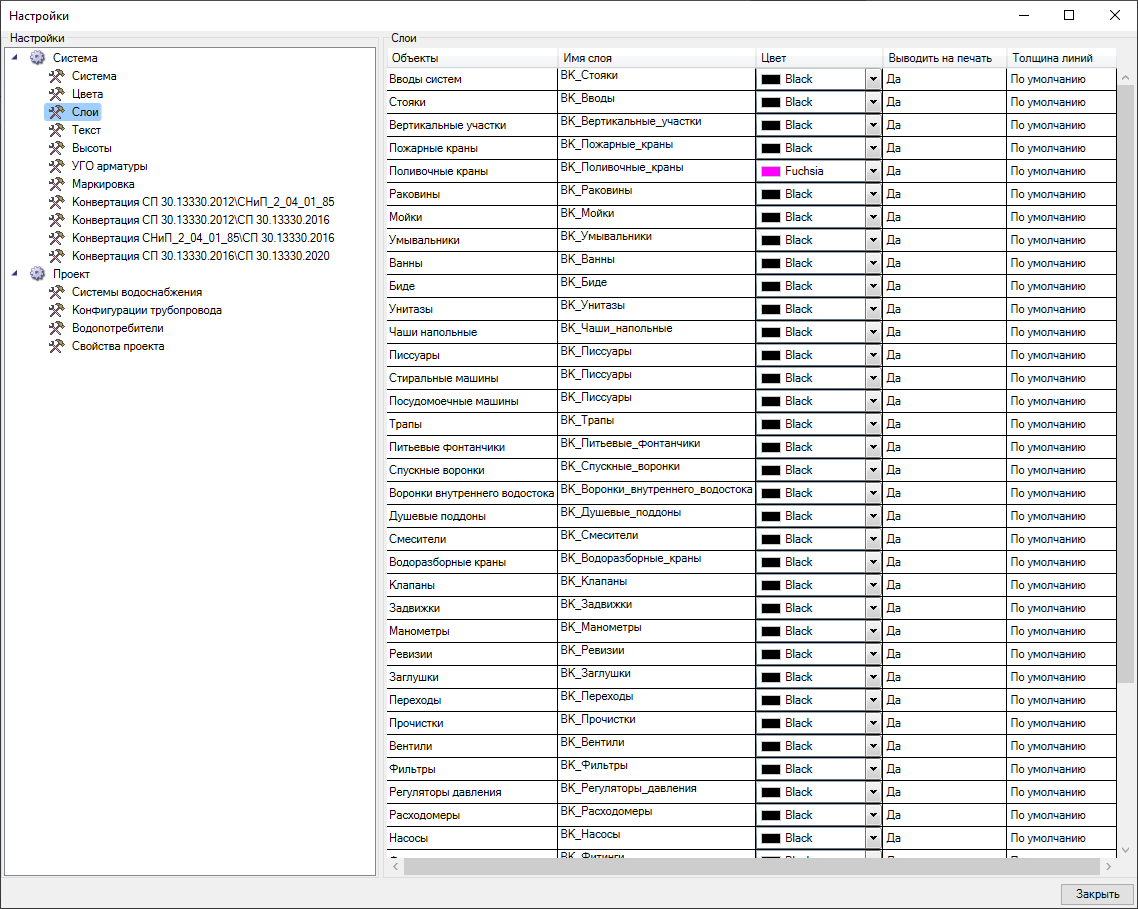The width and height of the screenshot is (1138, 909).
Task: Click horizontal scrollbar left arrow
Action: coord(396,866)
